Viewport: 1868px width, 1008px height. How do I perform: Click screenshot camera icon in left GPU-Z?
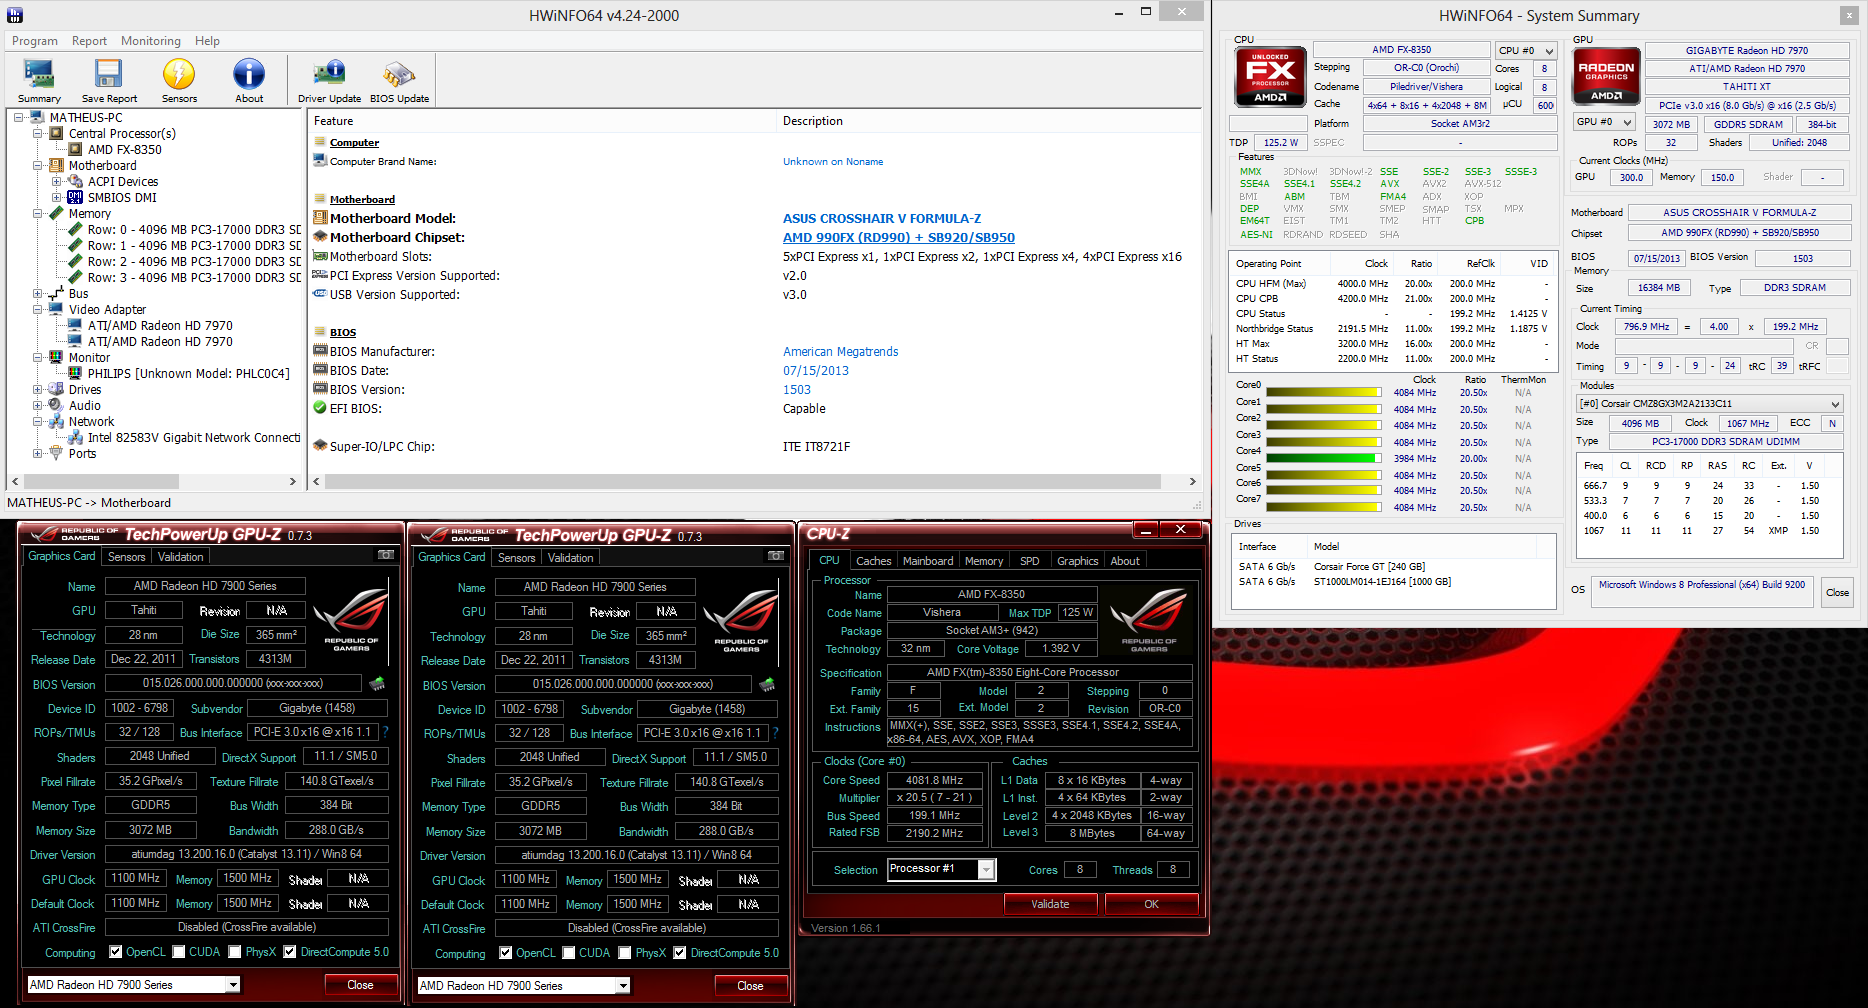tap(386, 555)
